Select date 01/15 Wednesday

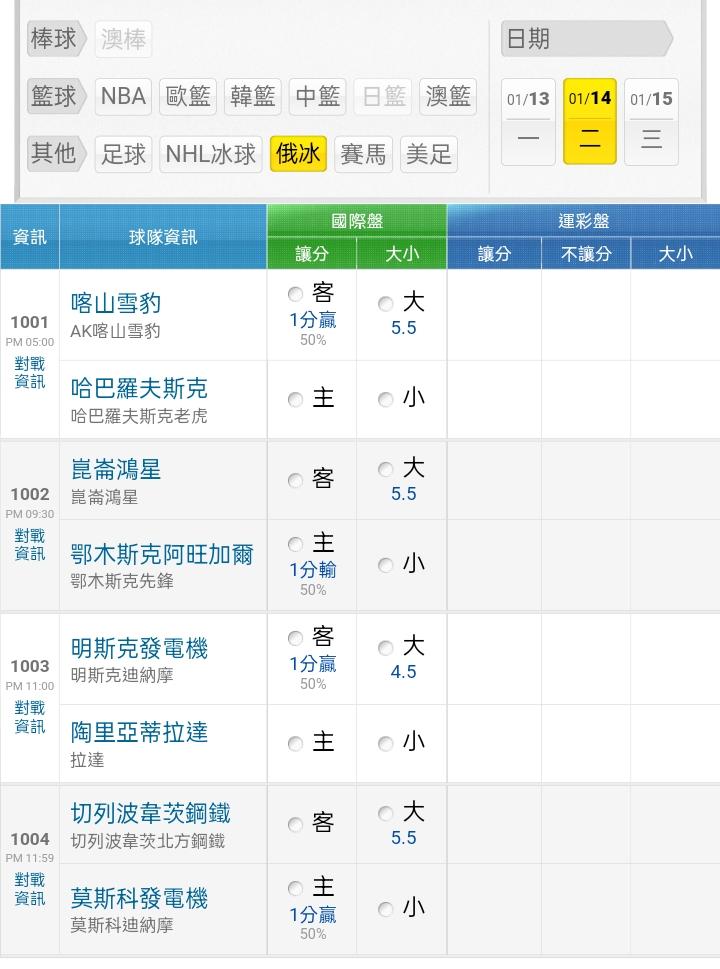point(651,121)
